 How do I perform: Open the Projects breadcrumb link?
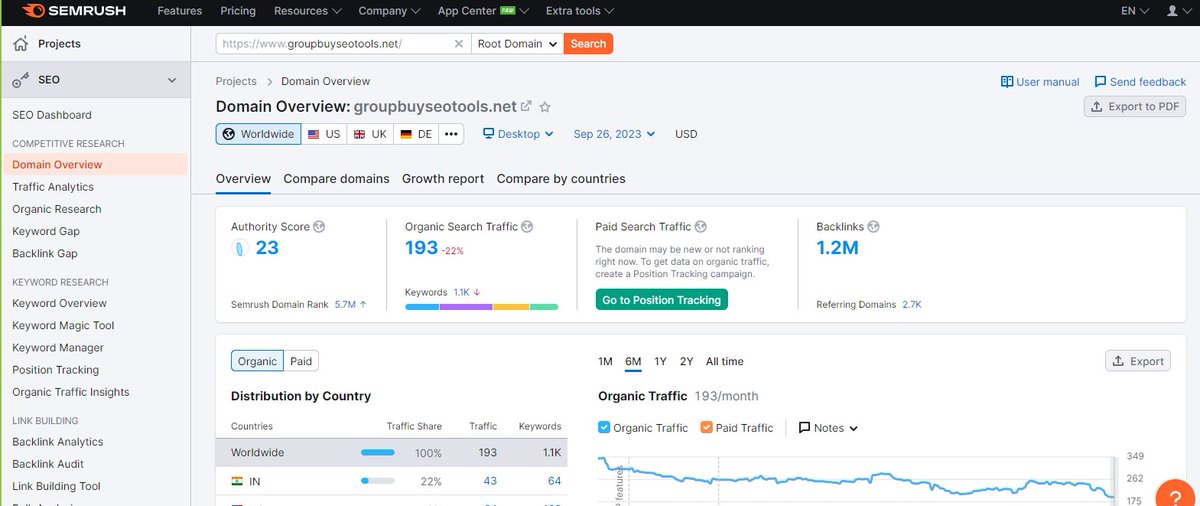click(236, 82)
